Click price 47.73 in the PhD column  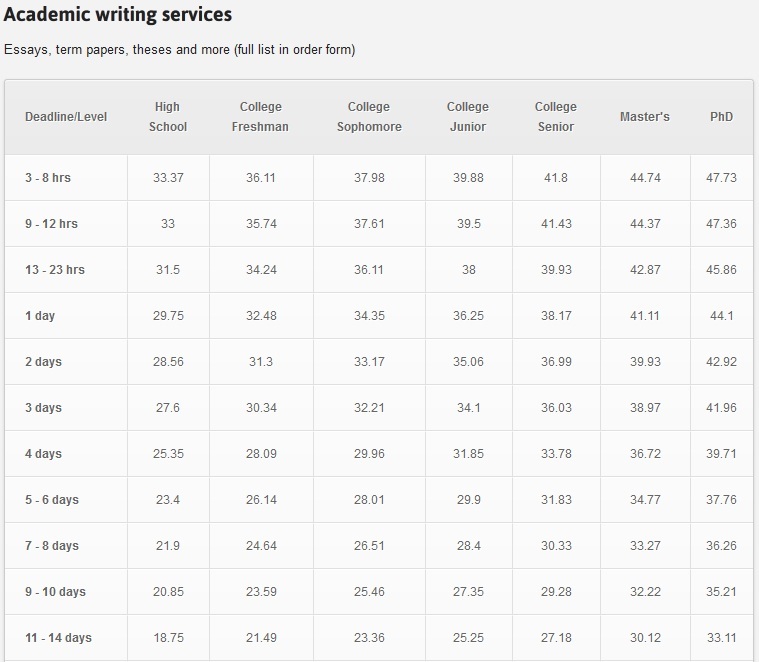coord(721,178)
